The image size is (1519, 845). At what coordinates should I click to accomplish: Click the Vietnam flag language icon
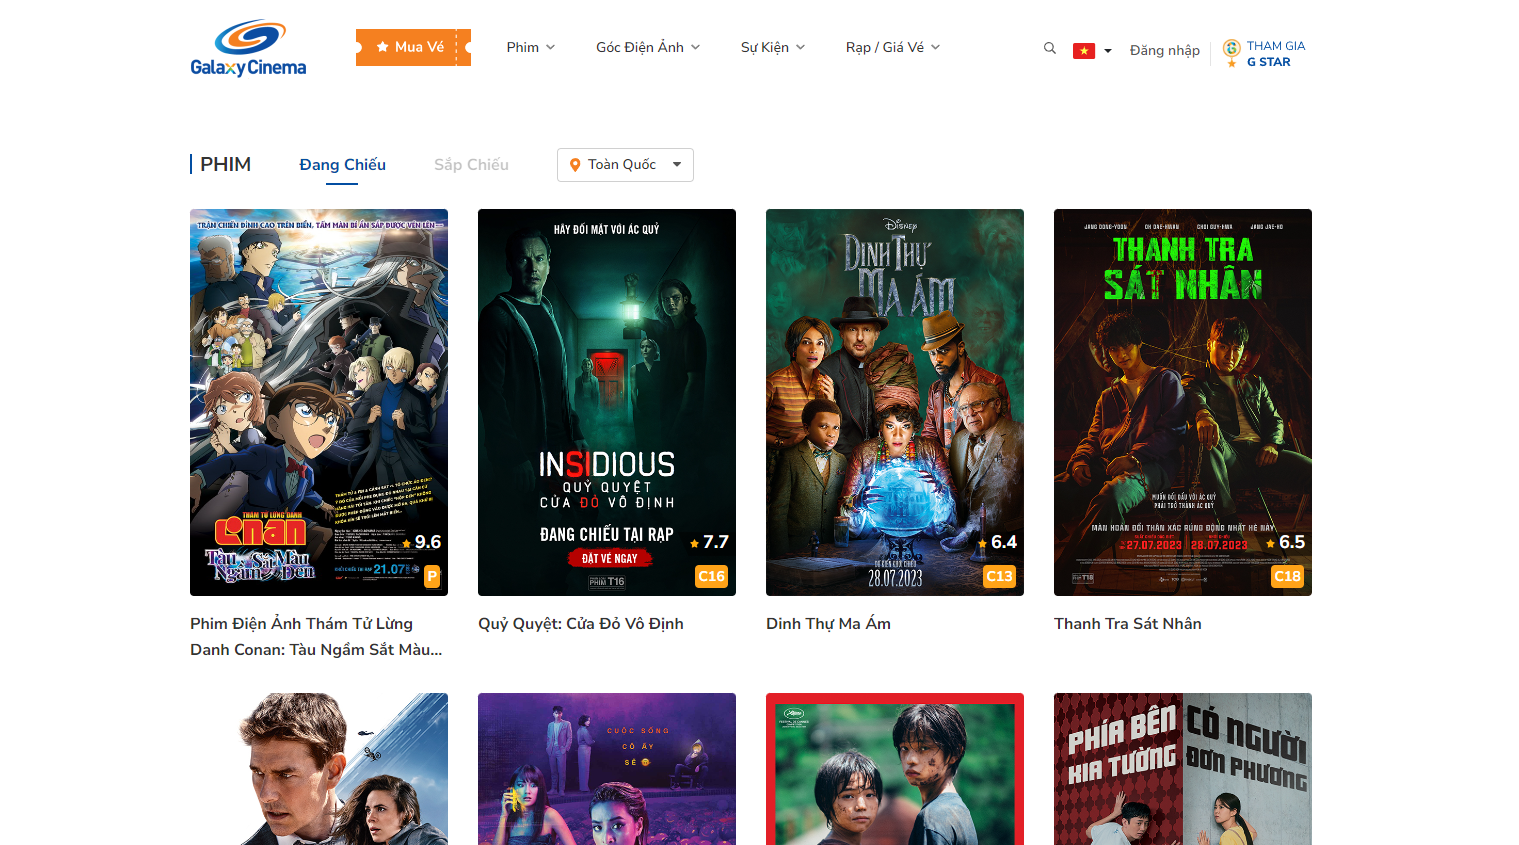click(1084, 51)
